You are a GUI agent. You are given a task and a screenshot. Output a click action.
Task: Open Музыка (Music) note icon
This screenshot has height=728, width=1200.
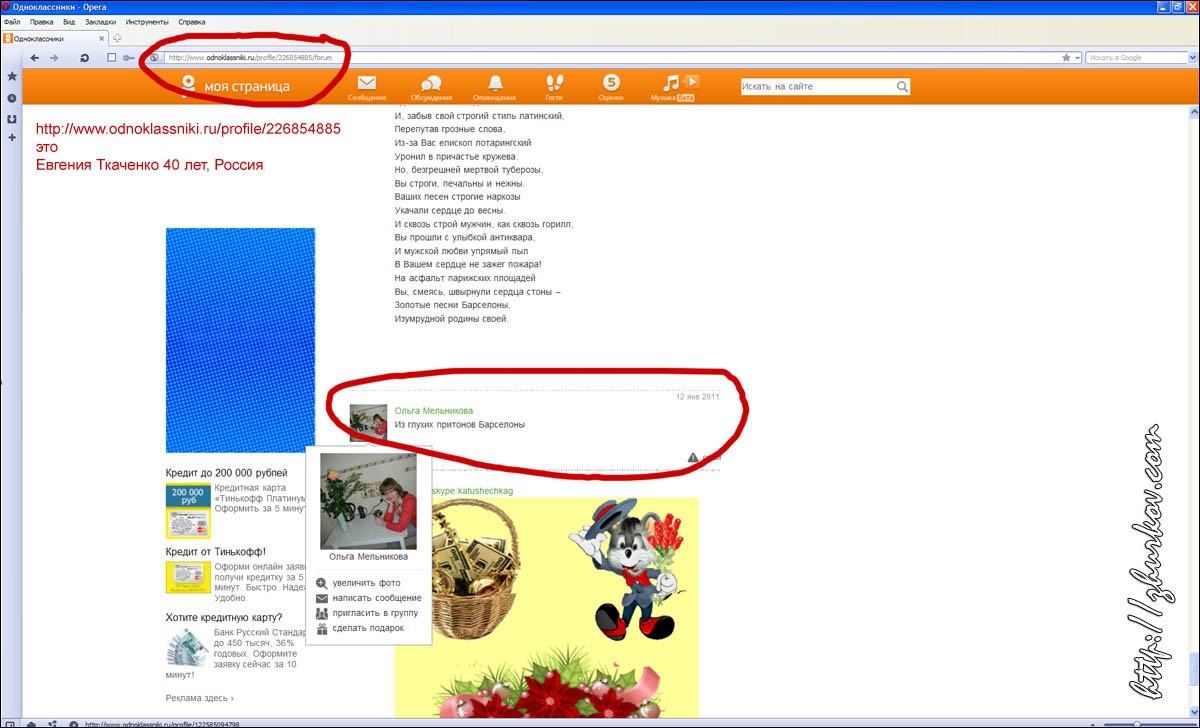672,84
